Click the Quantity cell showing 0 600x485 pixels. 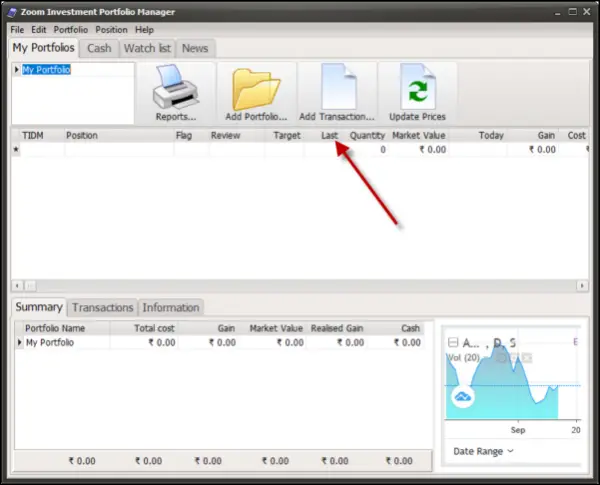pos(366,149)
